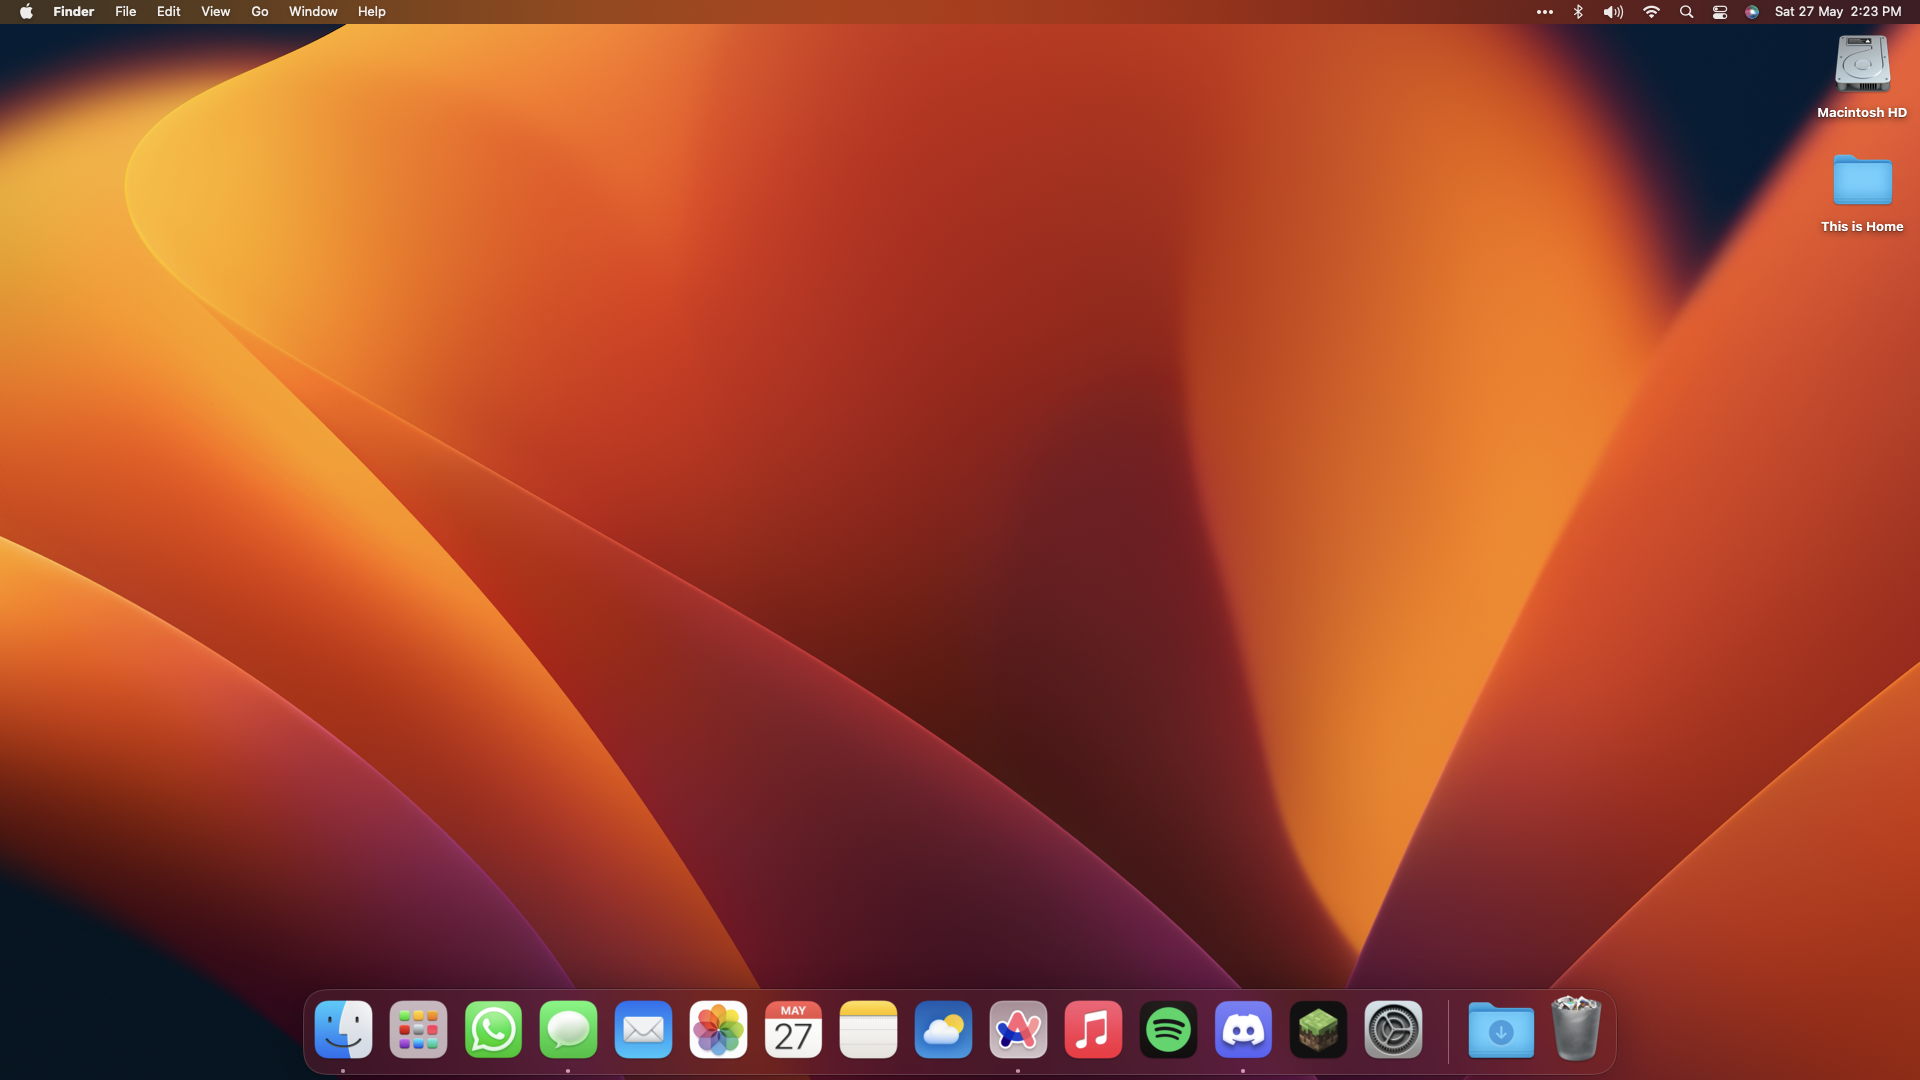Click the Macintosh HD label text
This screenshot has height=1080, width=1920.
click(x=1862, y=113)
